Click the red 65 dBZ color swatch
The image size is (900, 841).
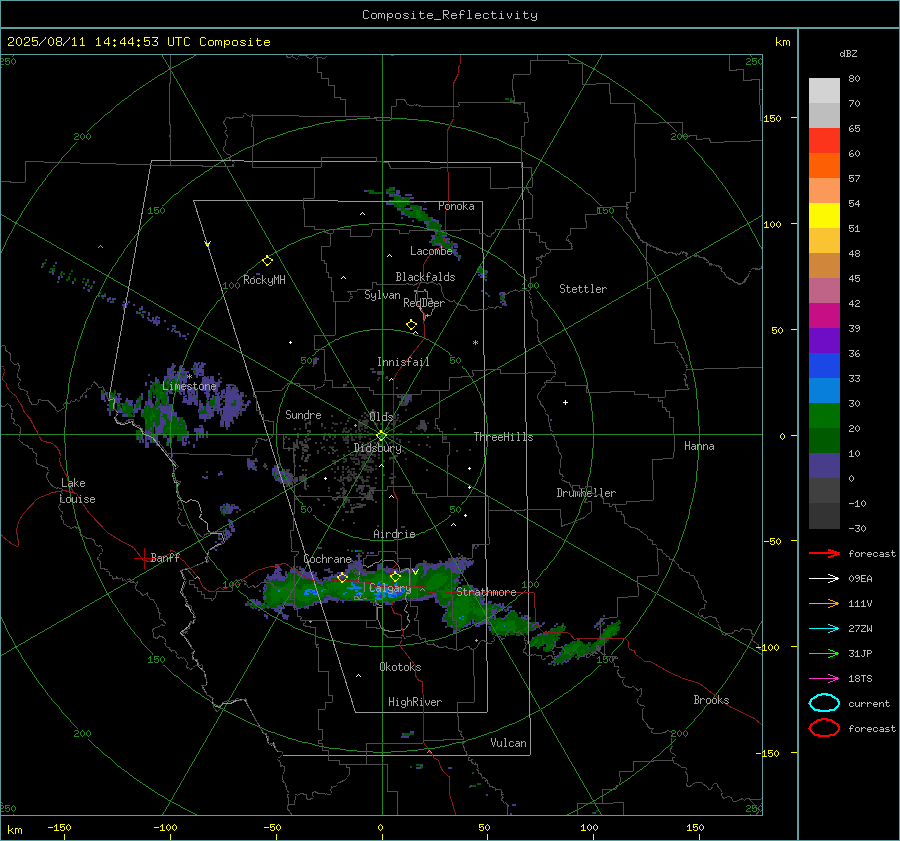(x=824, y=141)
